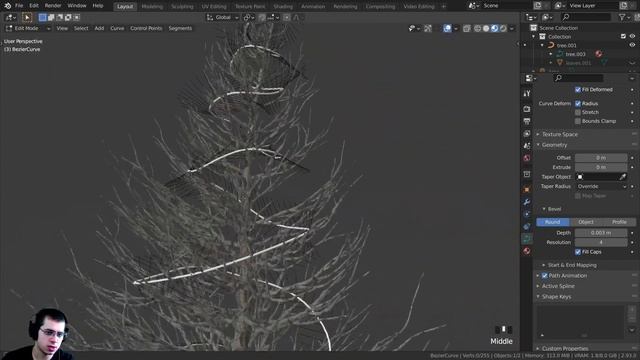Switch to solid viewport shading
The width and height of the screenshot is (640, 360).
[486, 28]
